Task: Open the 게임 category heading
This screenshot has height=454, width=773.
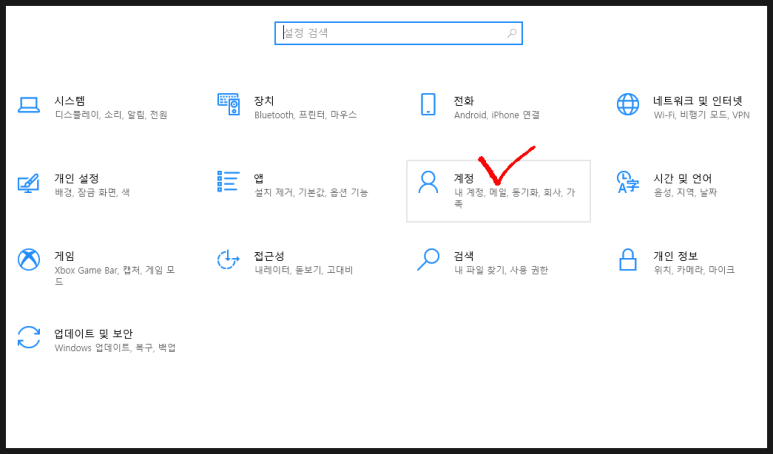Action: (65, 256)
